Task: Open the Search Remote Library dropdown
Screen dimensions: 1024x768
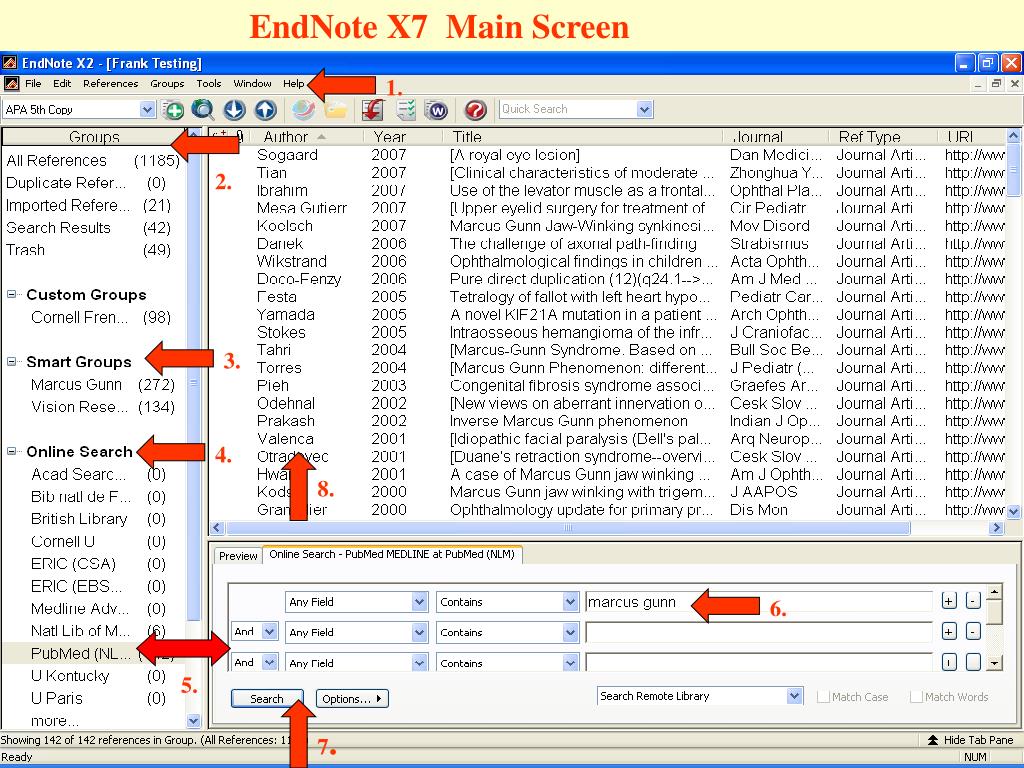Action: pos(794,696)
